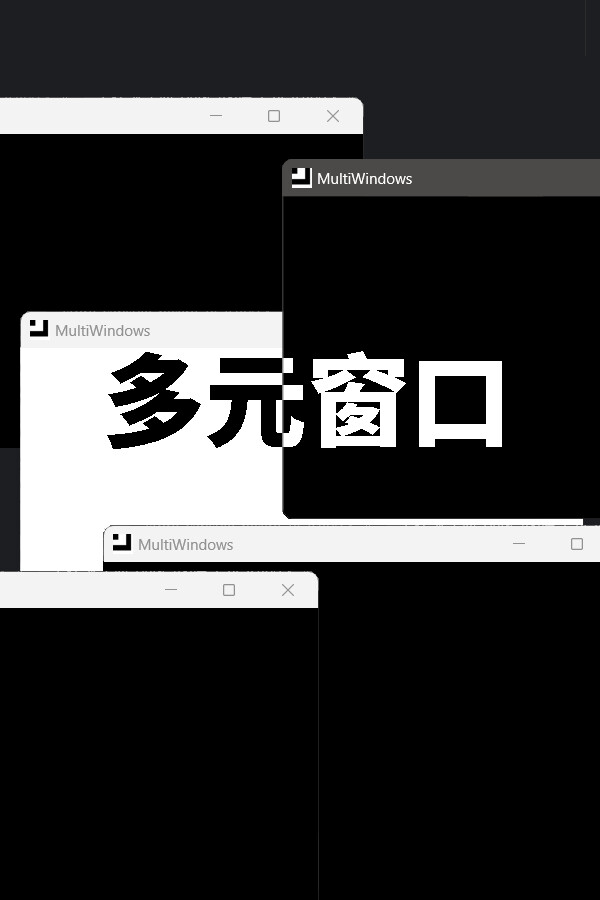Viewport: 600px width, 900px height.
Task: Maximize the MultiWindows window beneath the white one
Action: click(x=577, y=544)
